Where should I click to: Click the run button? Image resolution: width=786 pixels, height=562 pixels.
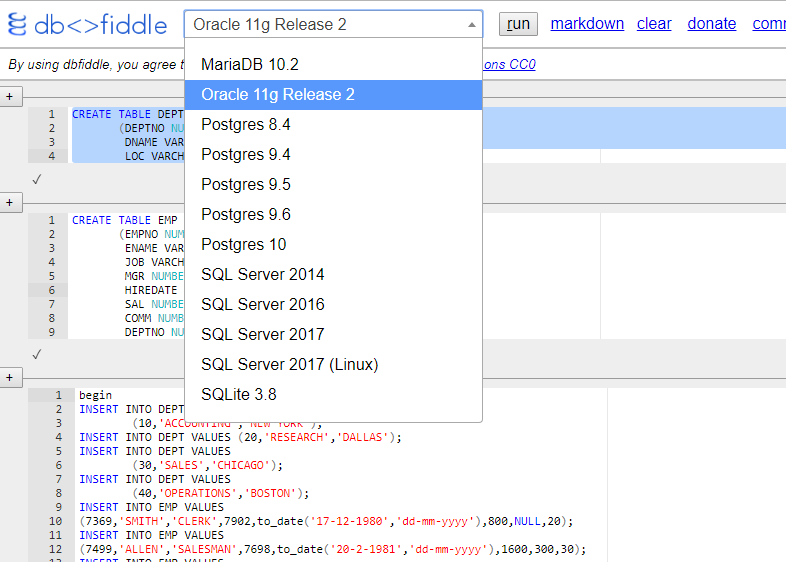[518, 24]
